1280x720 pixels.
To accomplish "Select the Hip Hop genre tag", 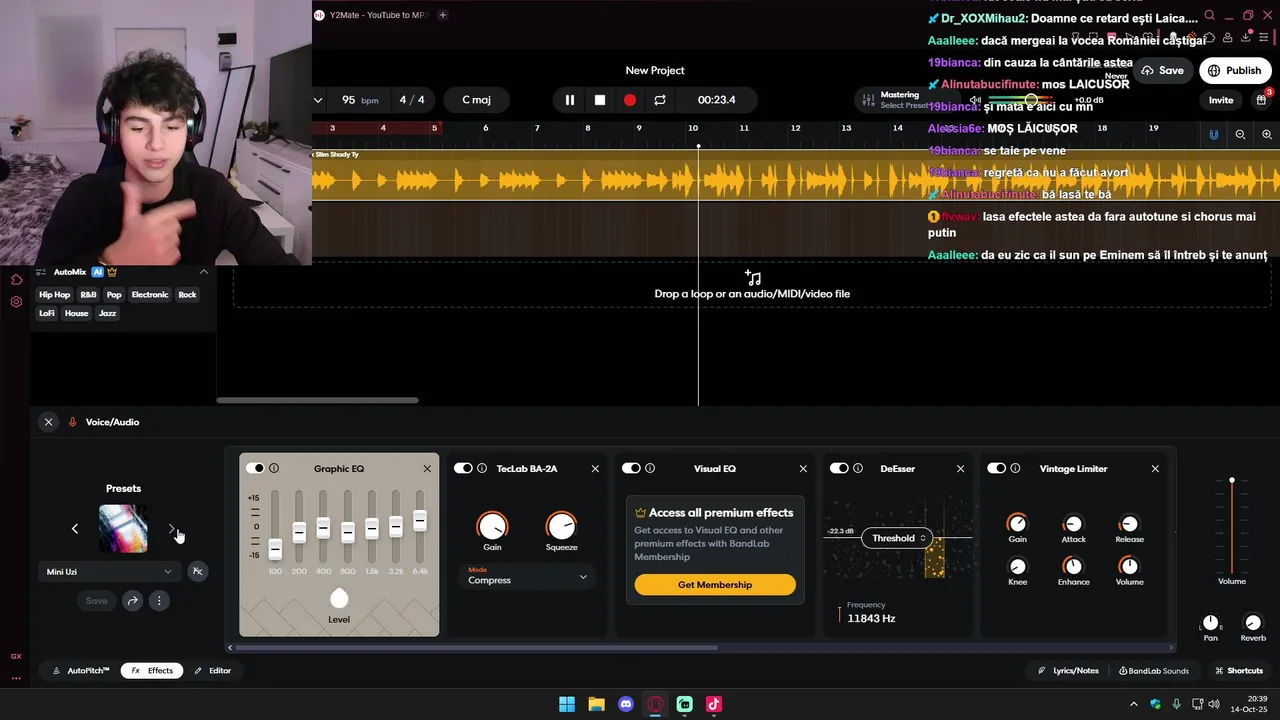I will pyautogui.click(x=55, y=295).
